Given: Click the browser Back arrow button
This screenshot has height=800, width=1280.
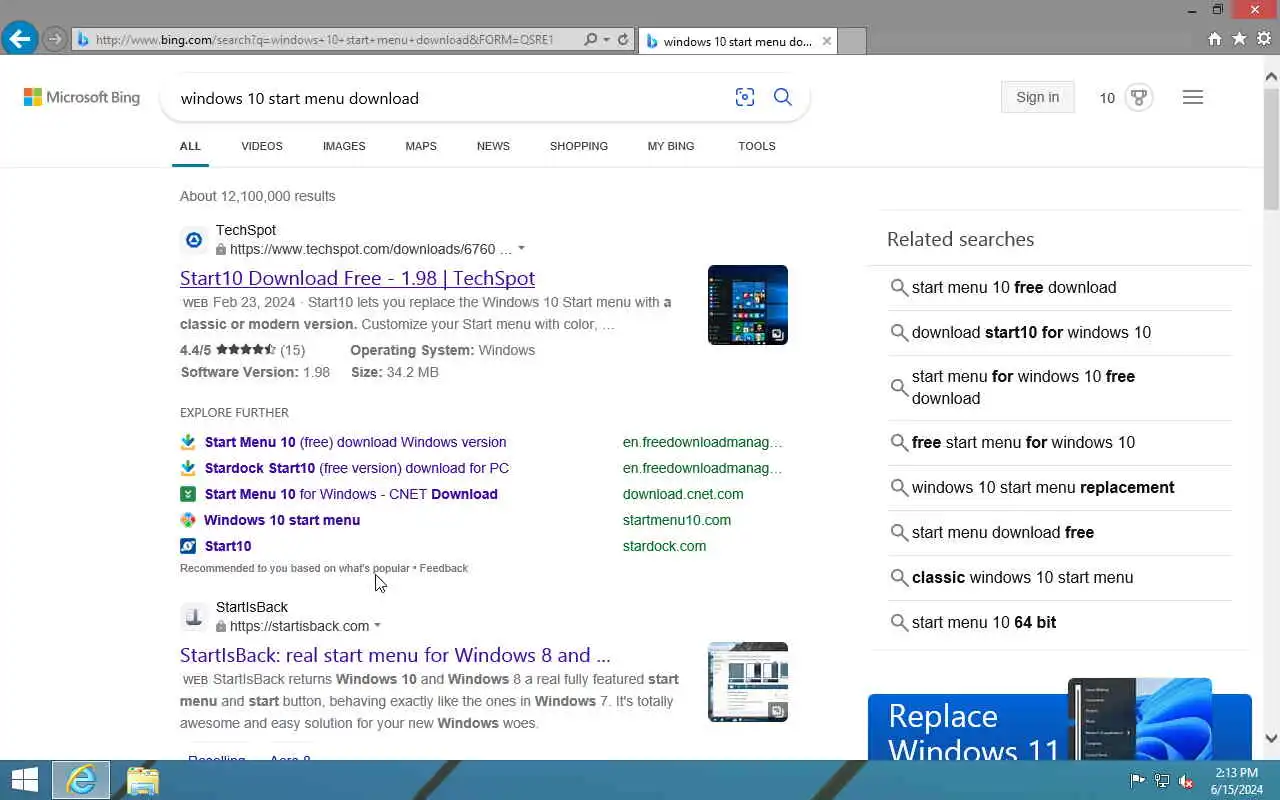Looking at the screenshot, I should point(19,39).
